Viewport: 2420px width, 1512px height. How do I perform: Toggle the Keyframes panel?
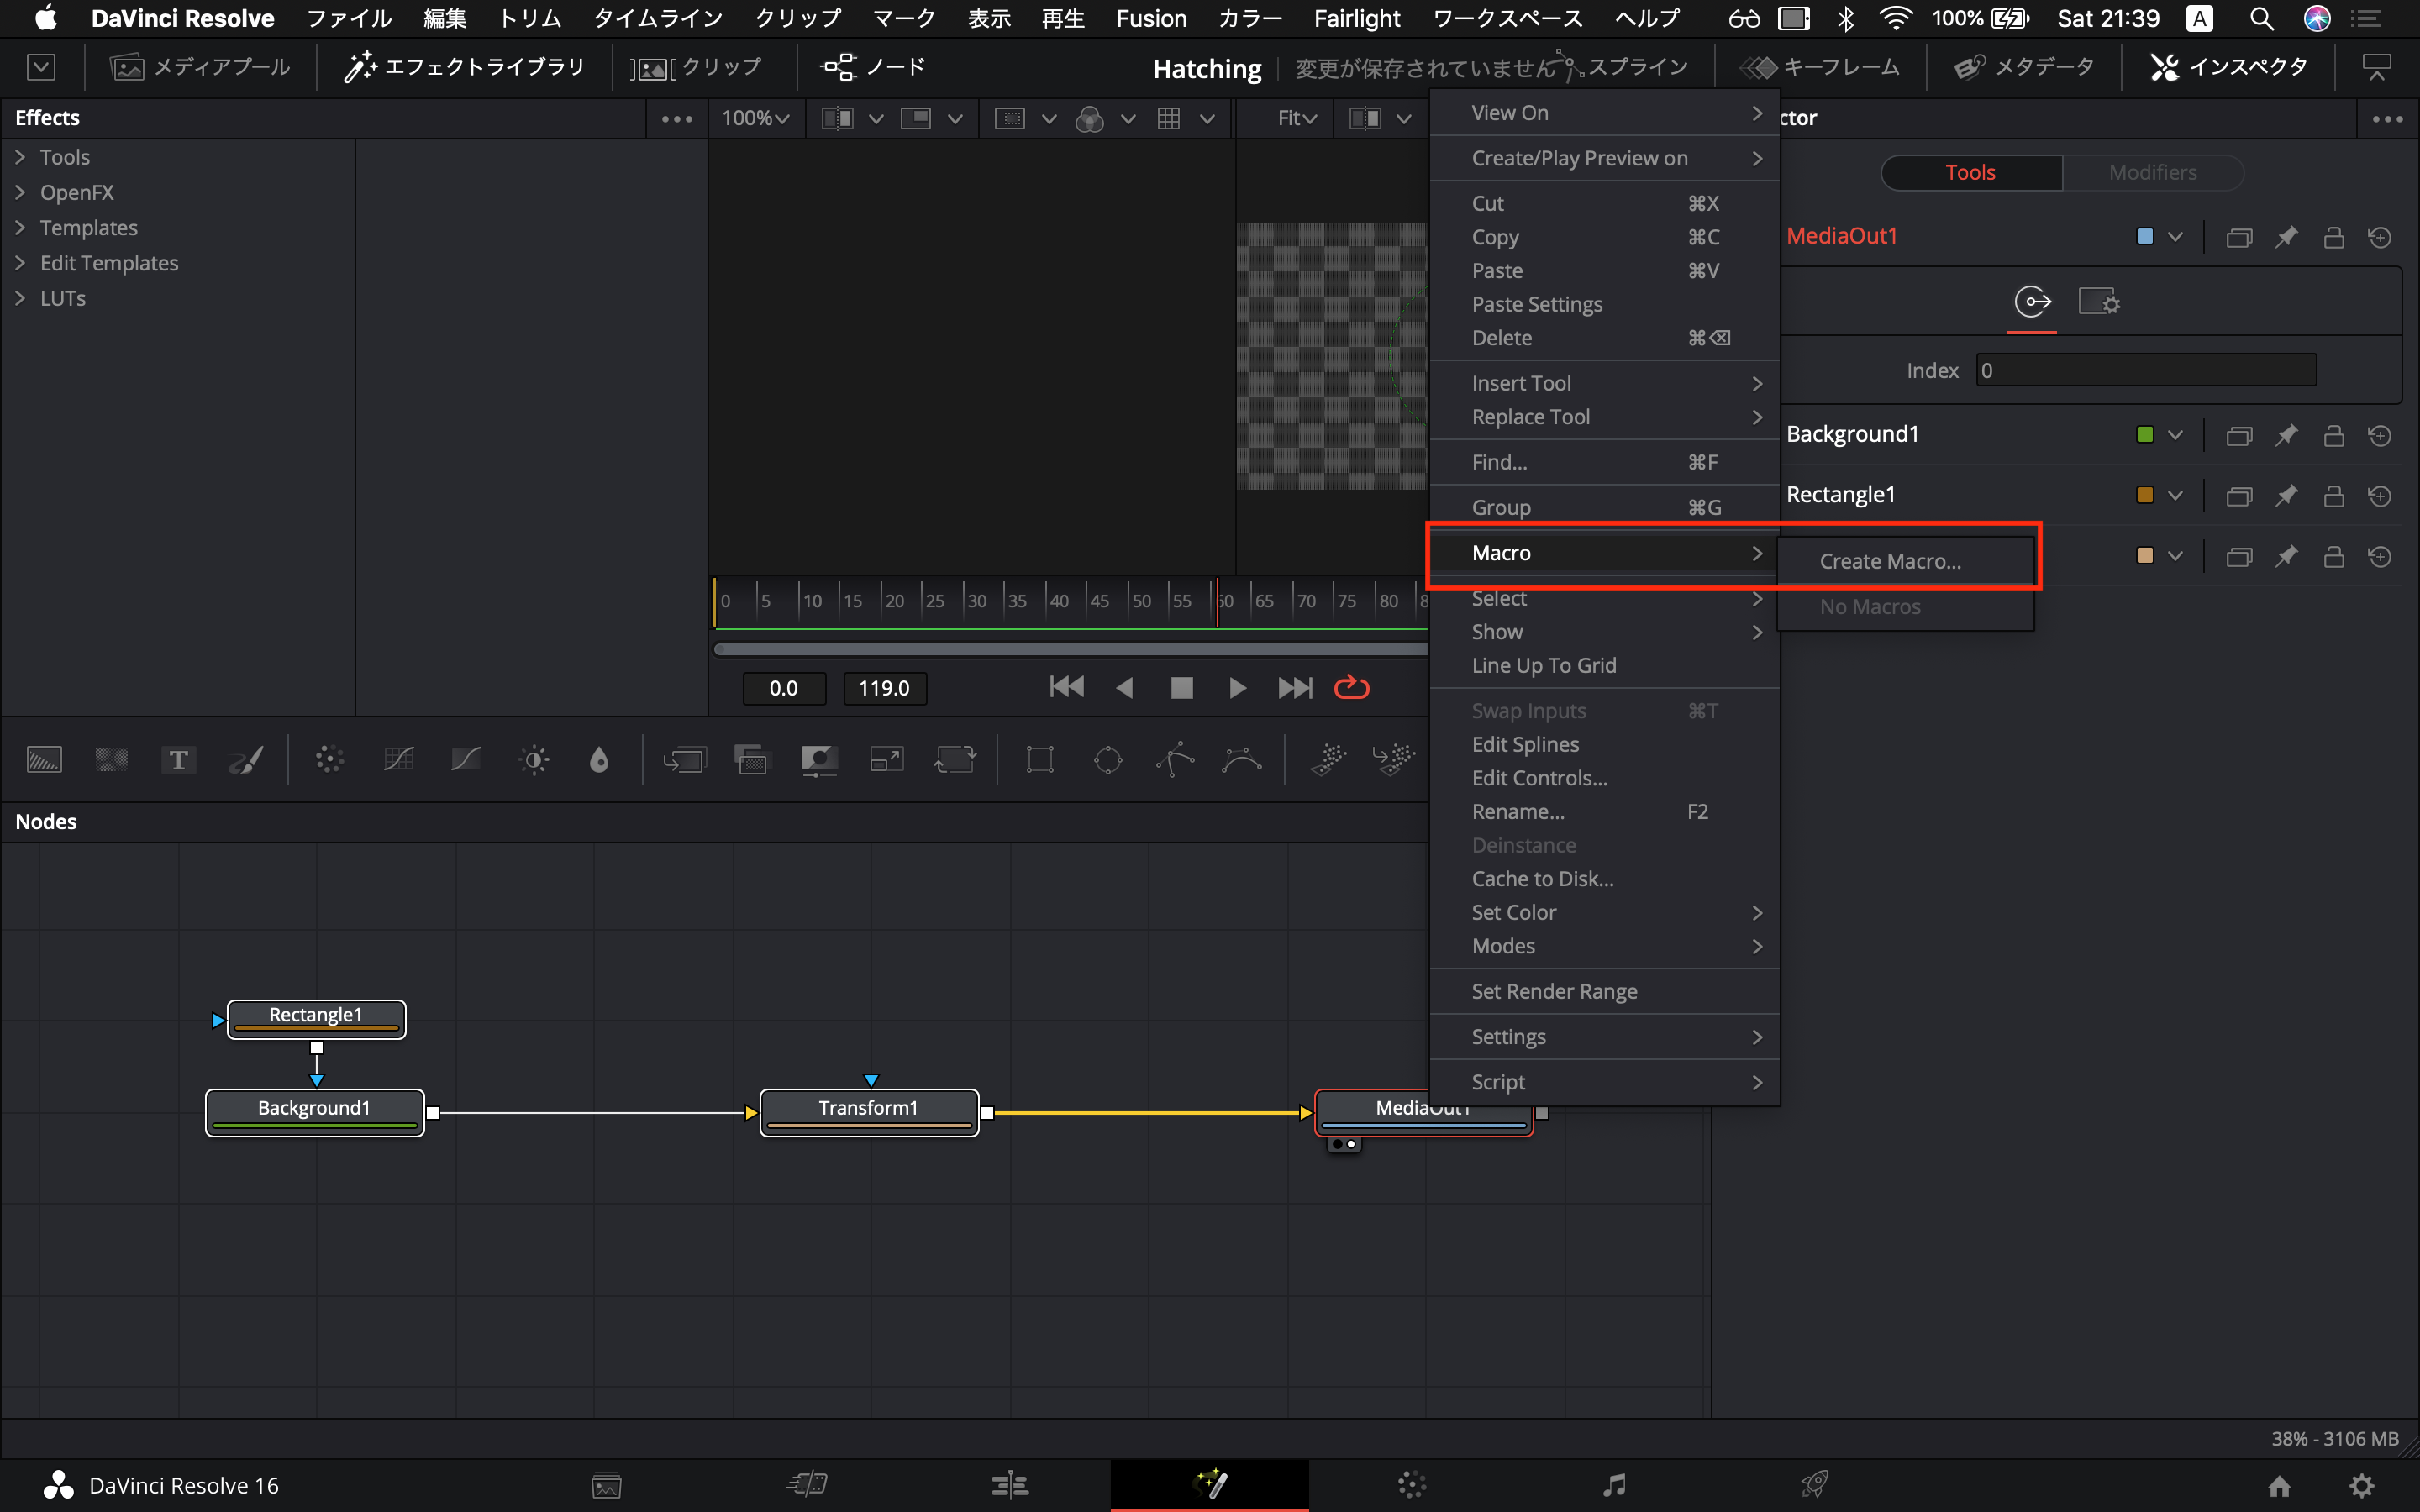pyautogui.click(x=1820, y=67)
